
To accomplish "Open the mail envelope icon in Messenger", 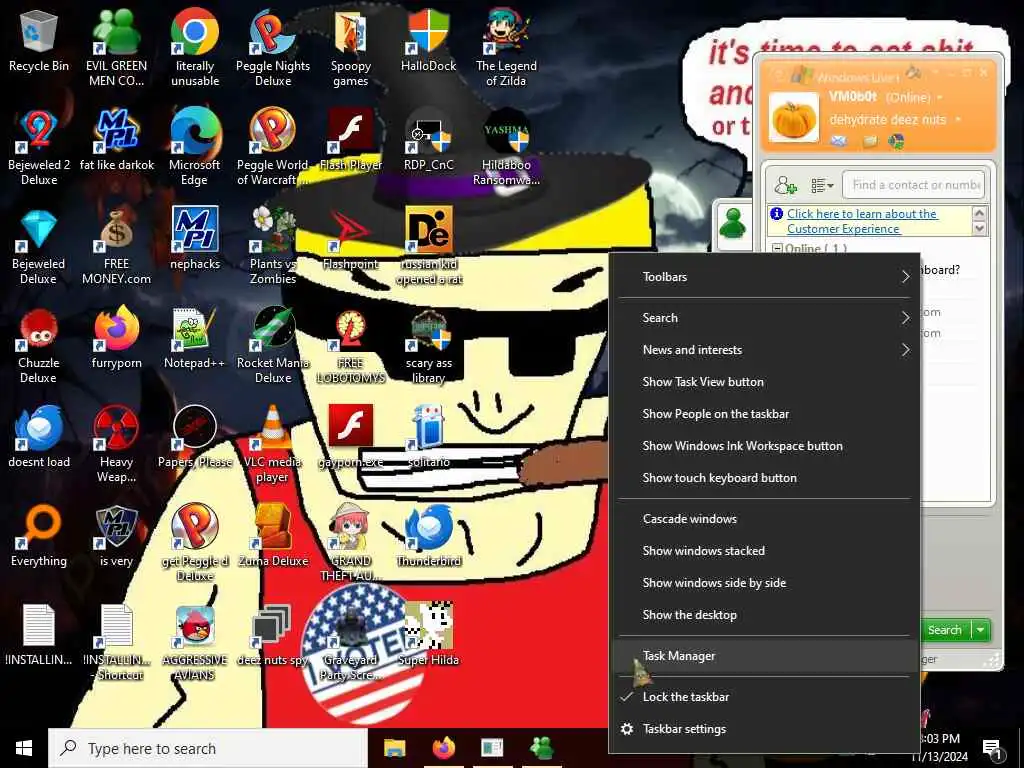I will point(839,140).
